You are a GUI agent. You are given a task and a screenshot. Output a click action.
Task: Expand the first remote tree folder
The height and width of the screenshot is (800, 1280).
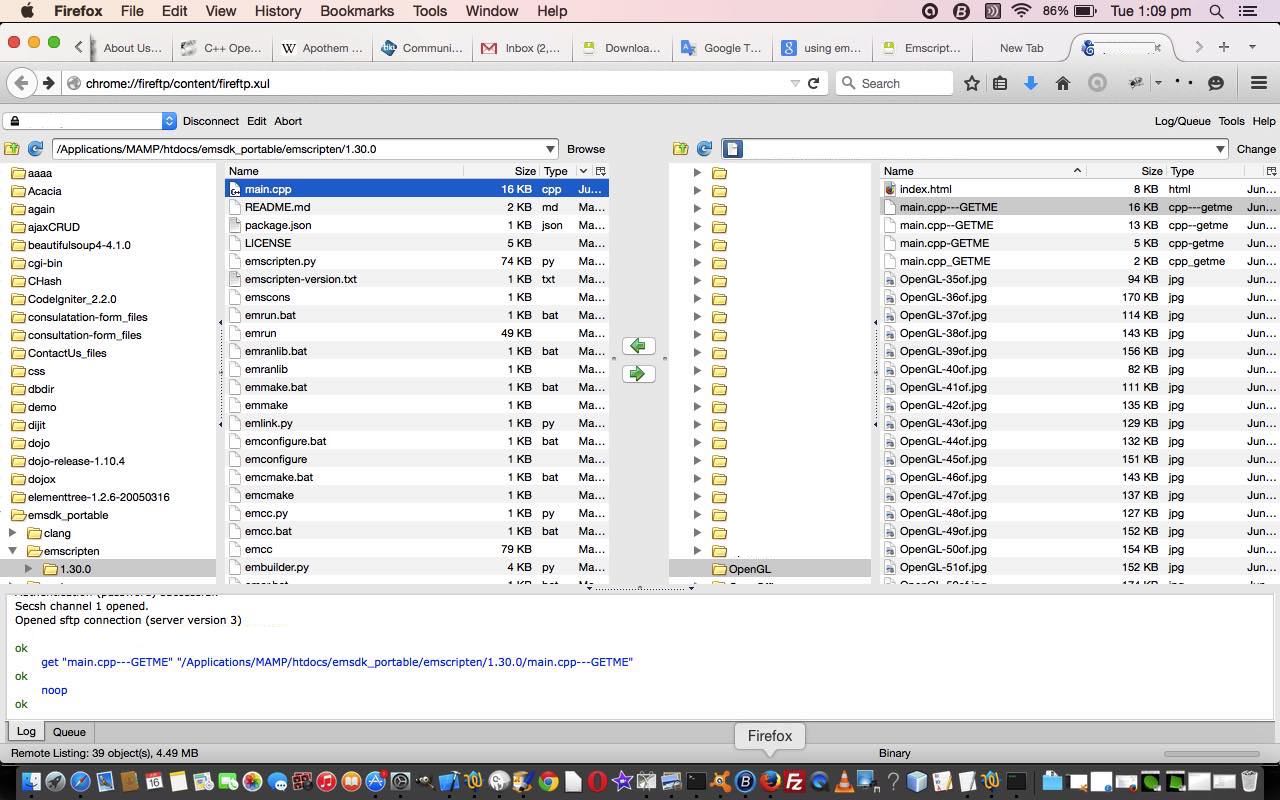(697, 173)
